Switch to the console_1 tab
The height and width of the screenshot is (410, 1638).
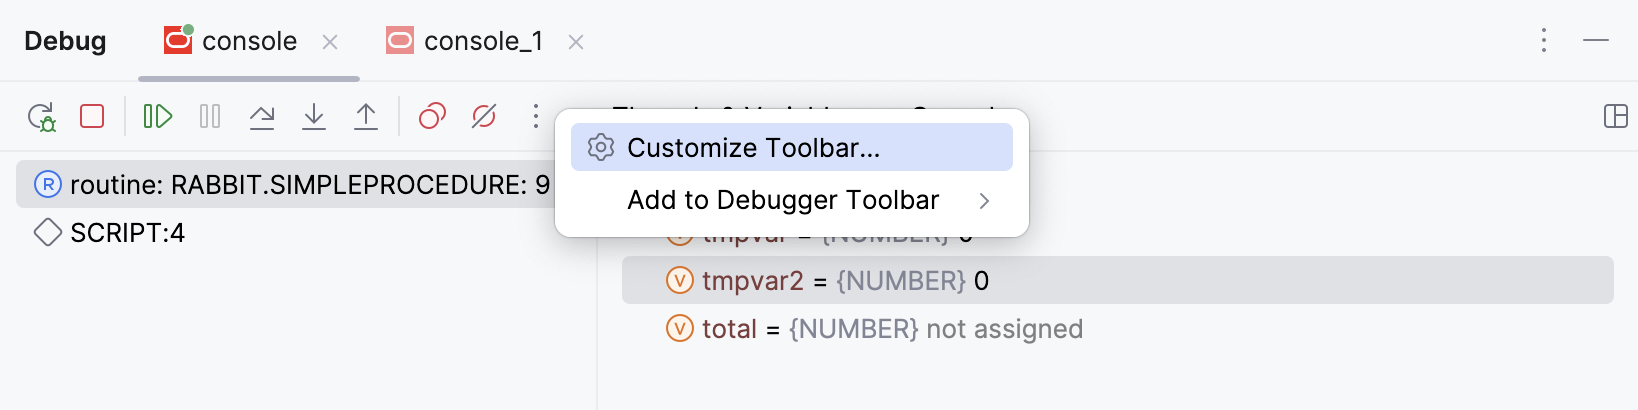point(483,41)
